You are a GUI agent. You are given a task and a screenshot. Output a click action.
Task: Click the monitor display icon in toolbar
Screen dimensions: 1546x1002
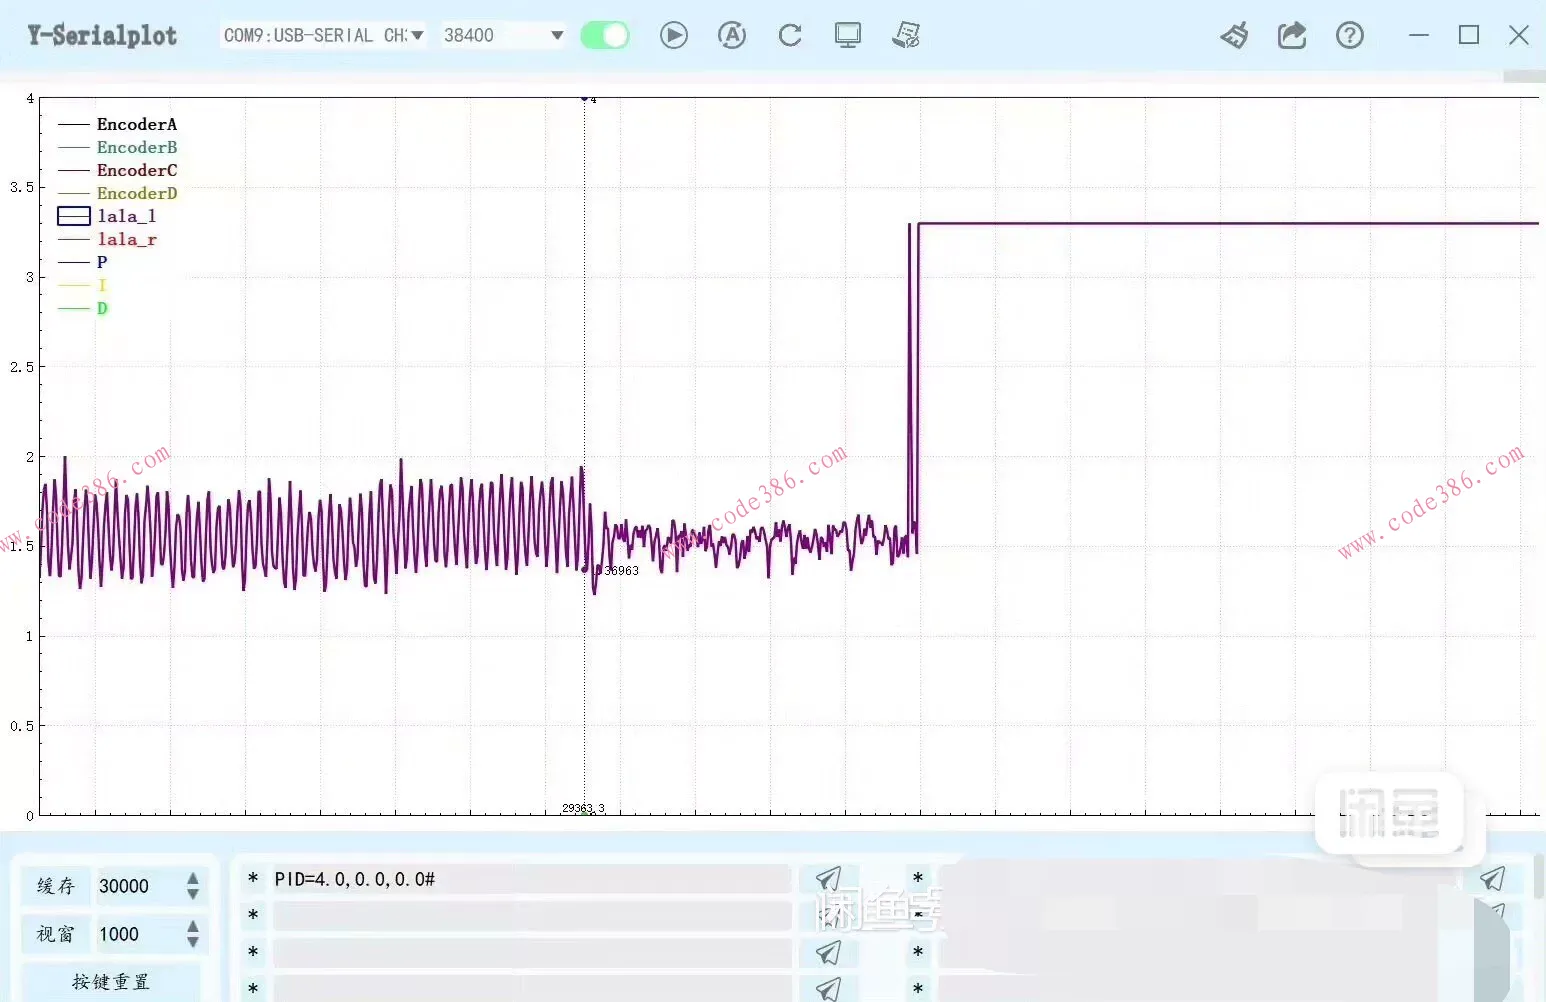(x=848, y=36)
